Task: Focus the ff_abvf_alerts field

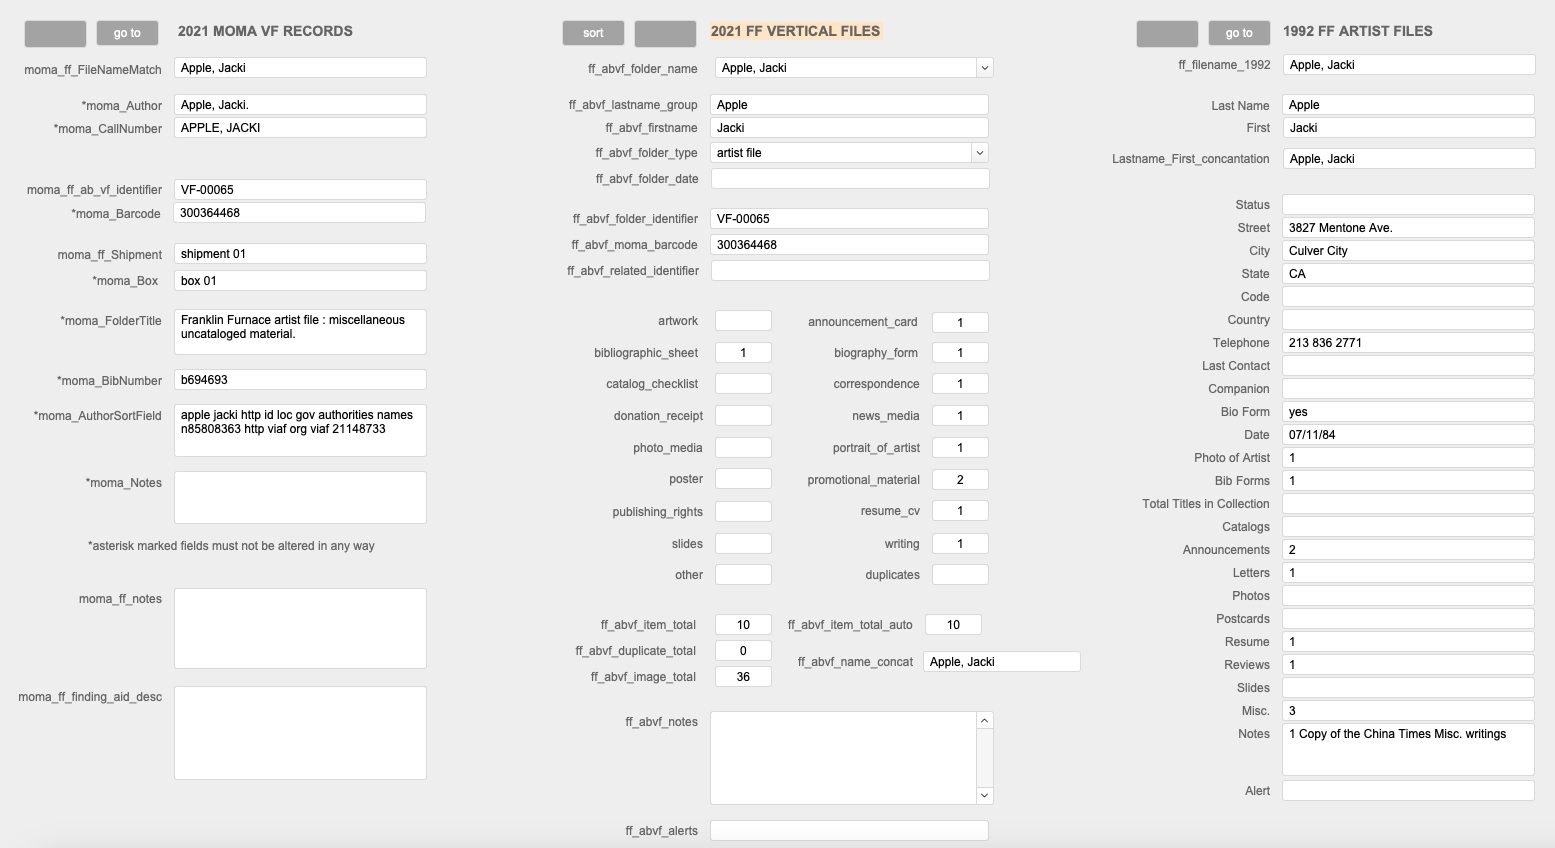Action: [x=849, y=831]
